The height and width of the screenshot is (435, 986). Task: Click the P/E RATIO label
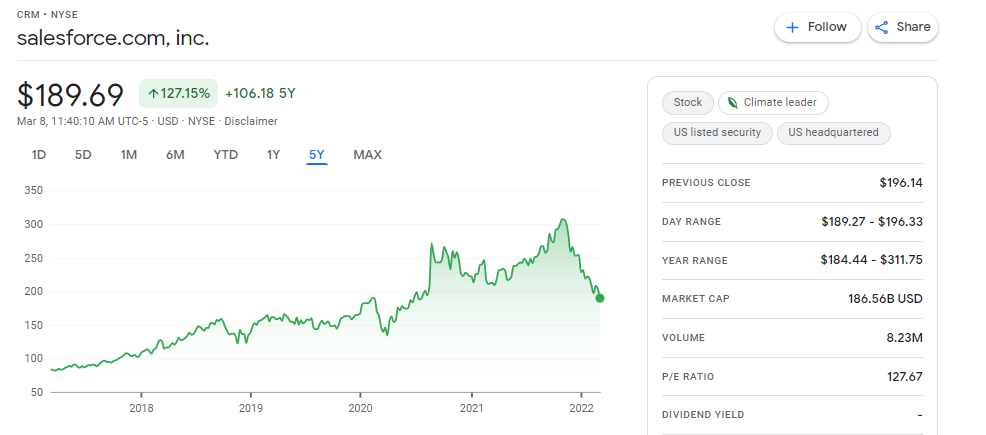(x=690, y=377)
